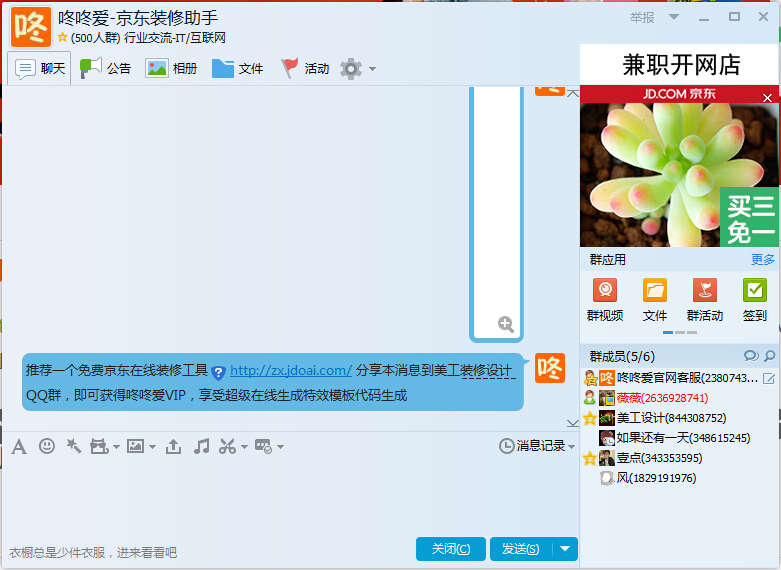Expand the gift icon dropdown arrow
Screen dimensions: 781x570
tap(116, 447)
